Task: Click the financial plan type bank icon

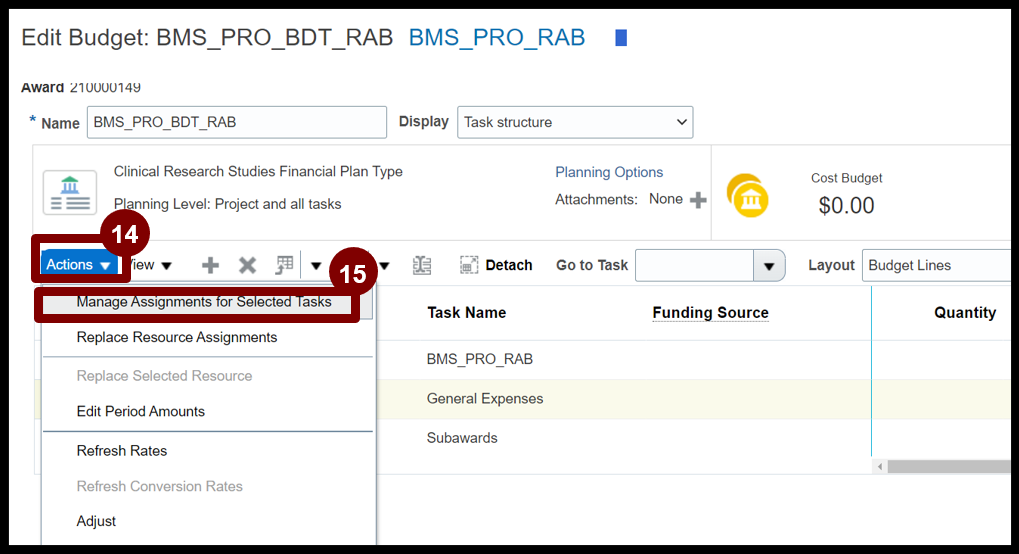Action: (70, 192)
